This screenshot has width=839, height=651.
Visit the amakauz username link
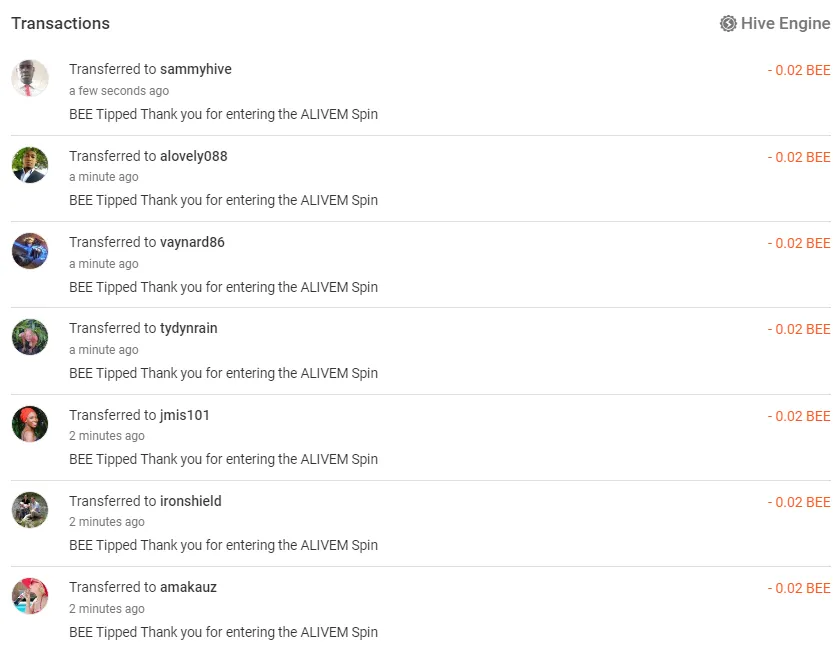coord(188,587)
